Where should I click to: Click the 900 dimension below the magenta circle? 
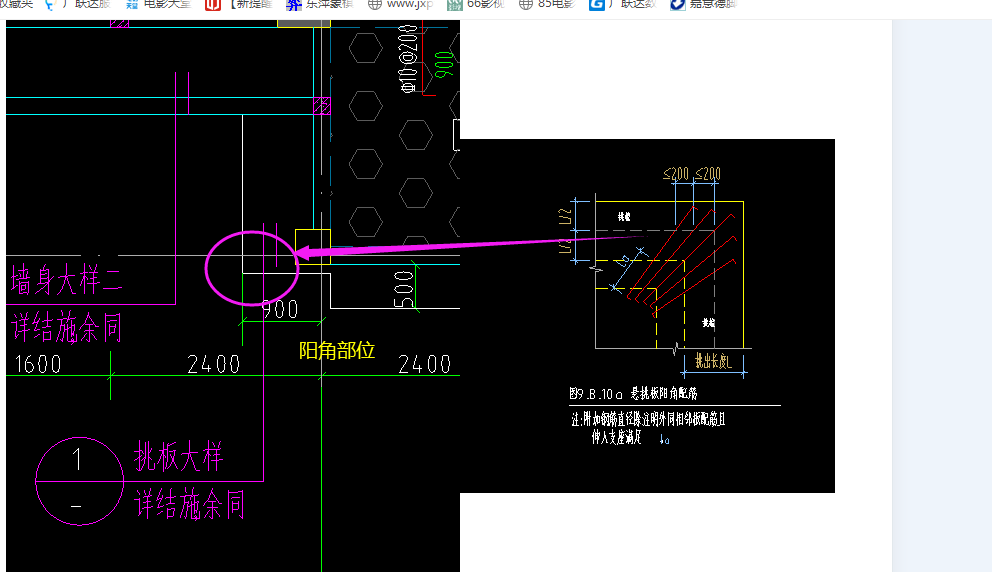[x=280, y=309]
